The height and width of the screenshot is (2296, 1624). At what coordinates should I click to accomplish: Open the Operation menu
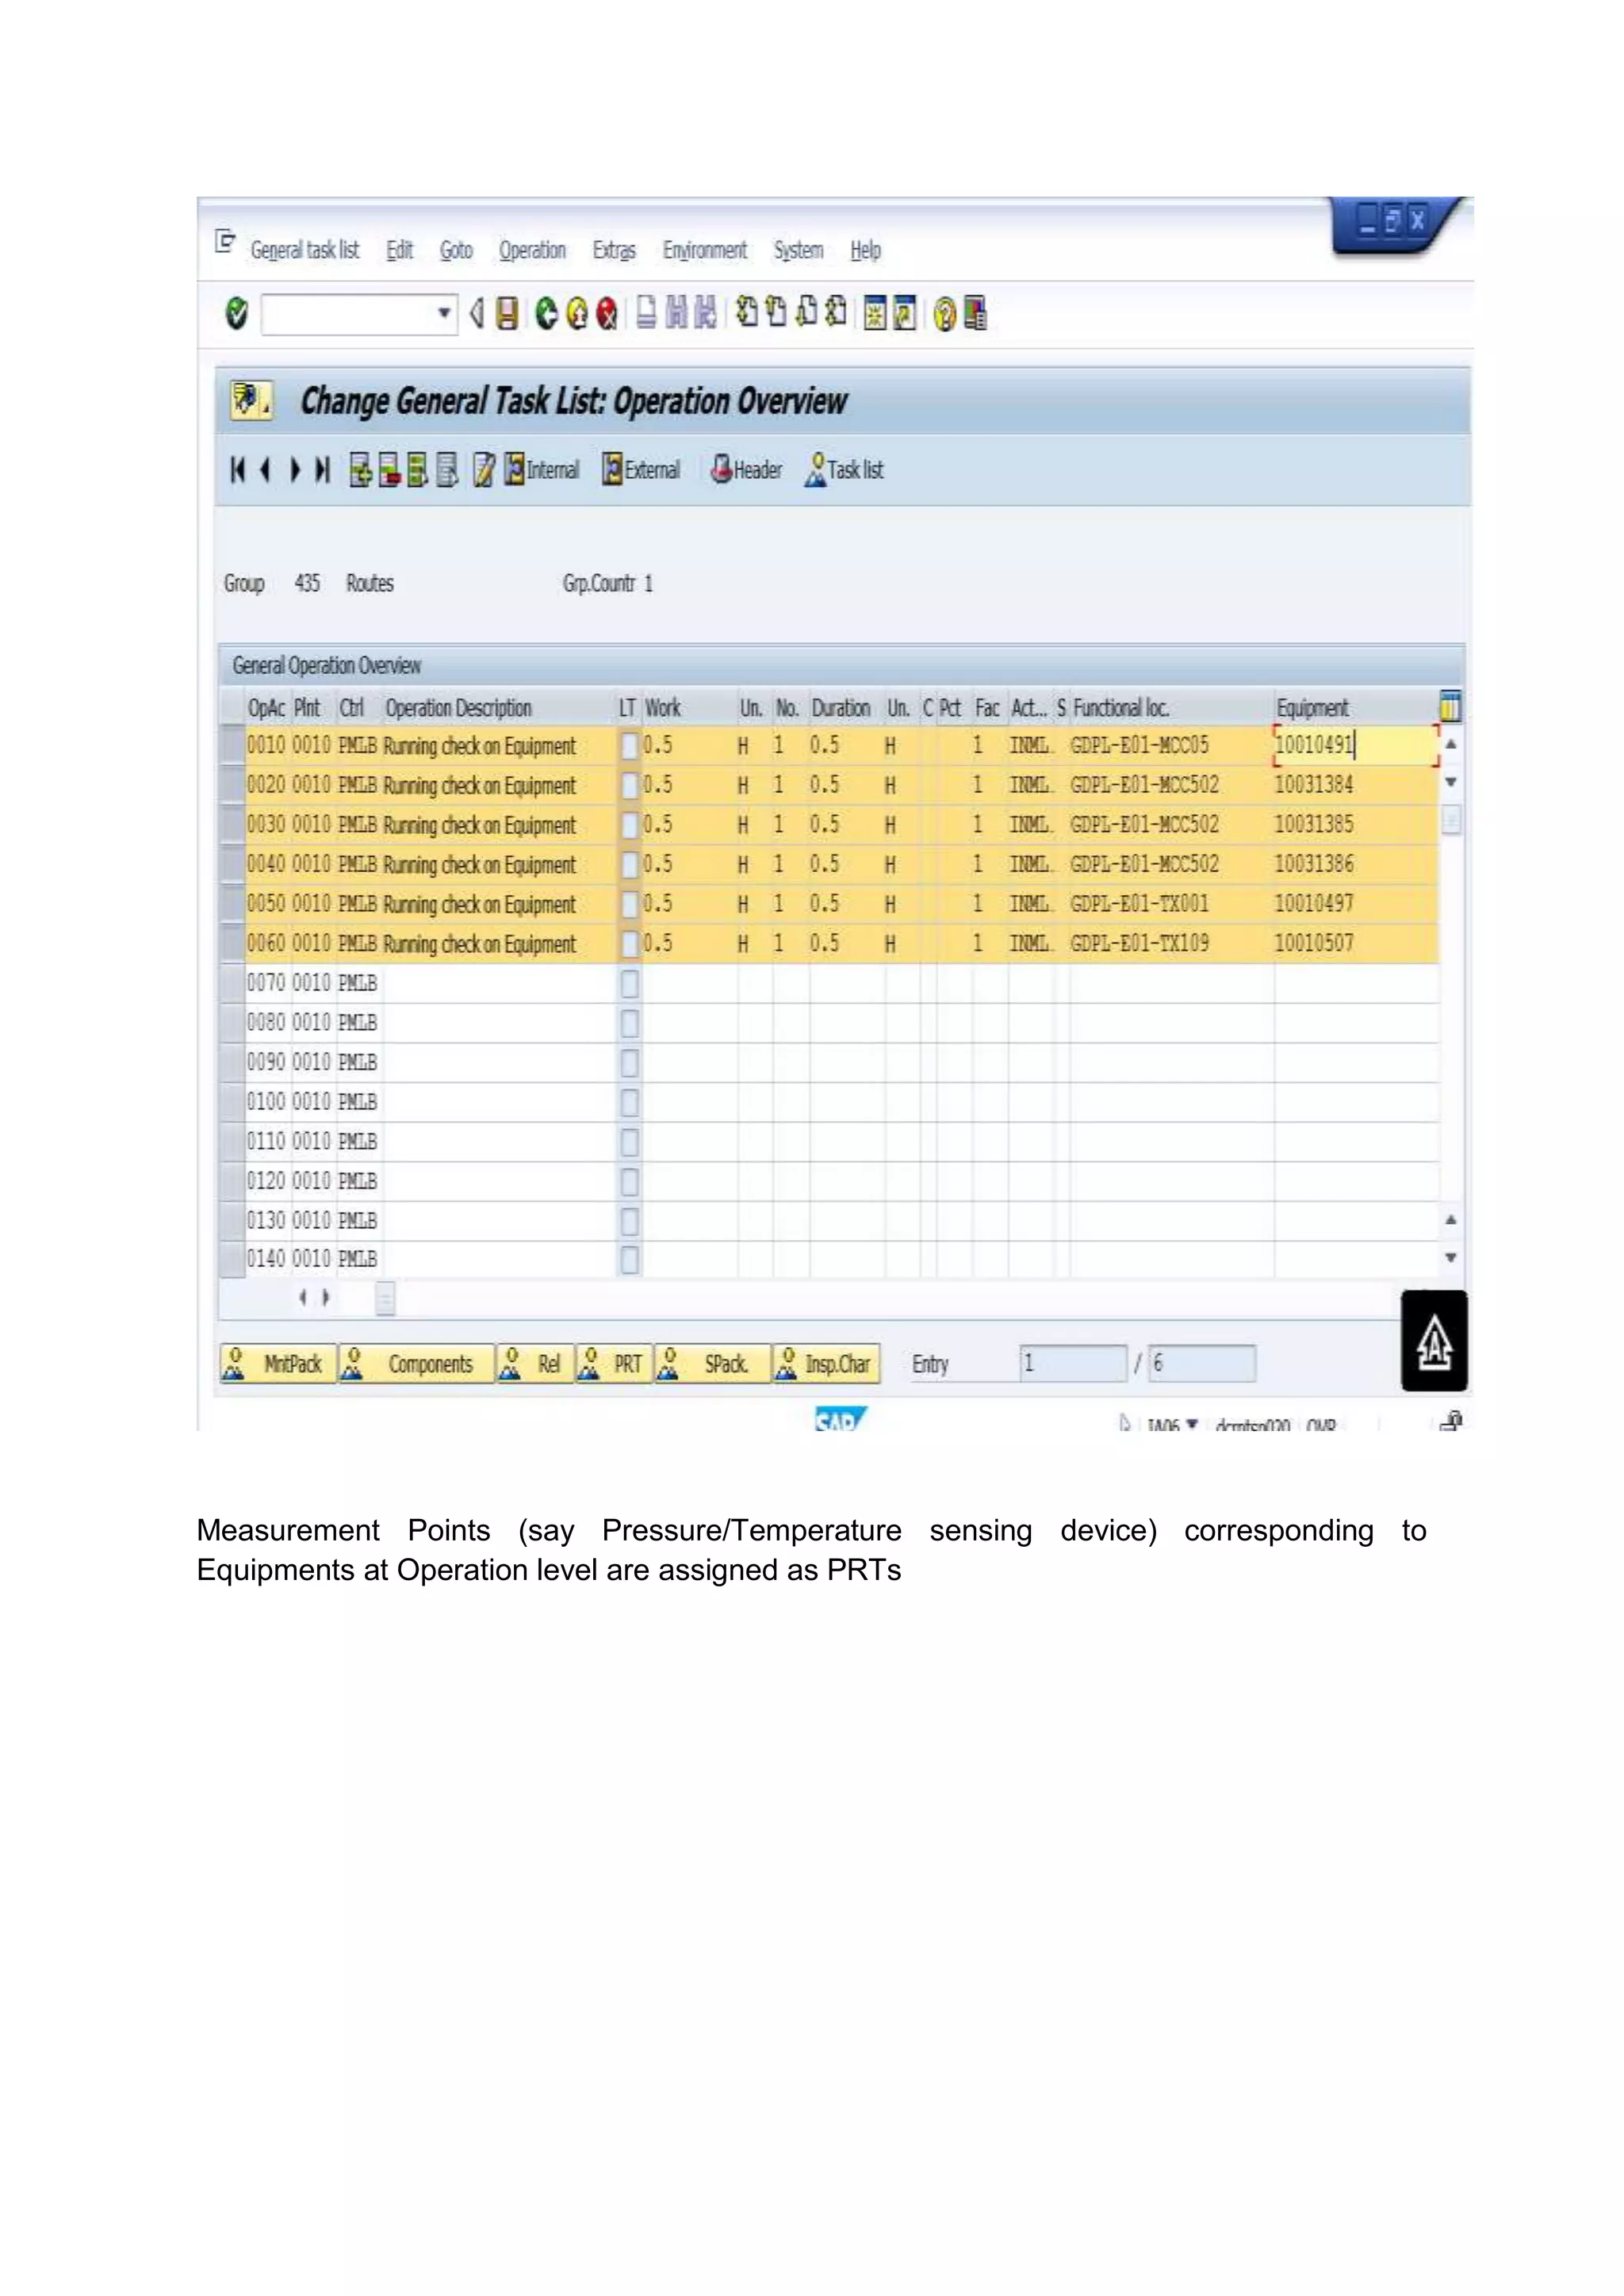pyautogui.click(x=532, y=250)
